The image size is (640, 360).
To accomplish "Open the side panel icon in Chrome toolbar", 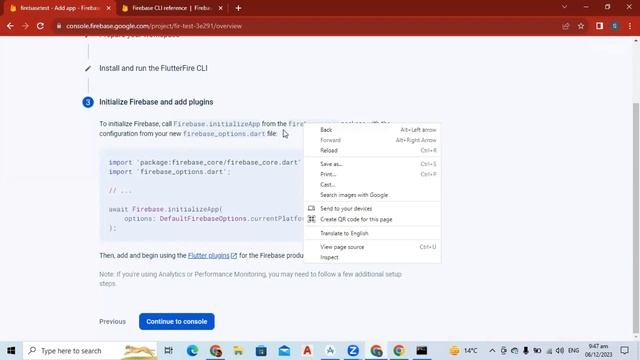I will pos(599,26).
